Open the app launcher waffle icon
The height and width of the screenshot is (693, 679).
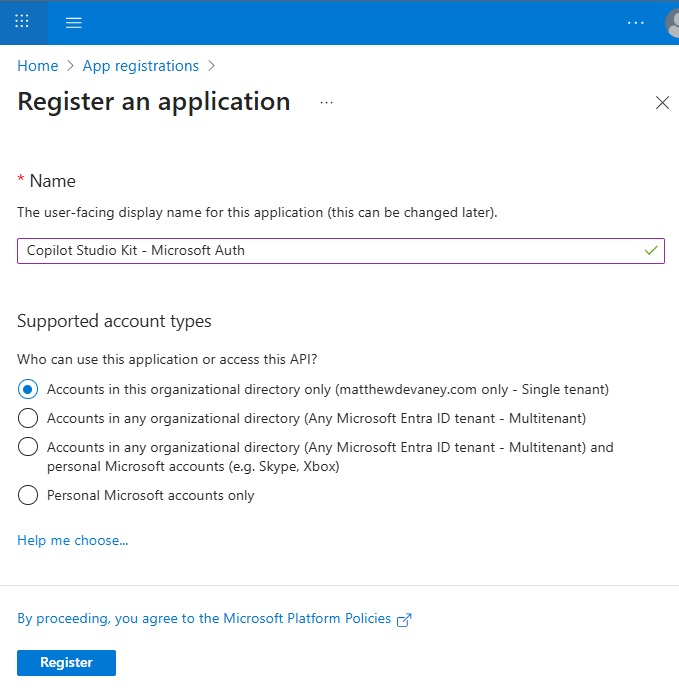[22, 22]
